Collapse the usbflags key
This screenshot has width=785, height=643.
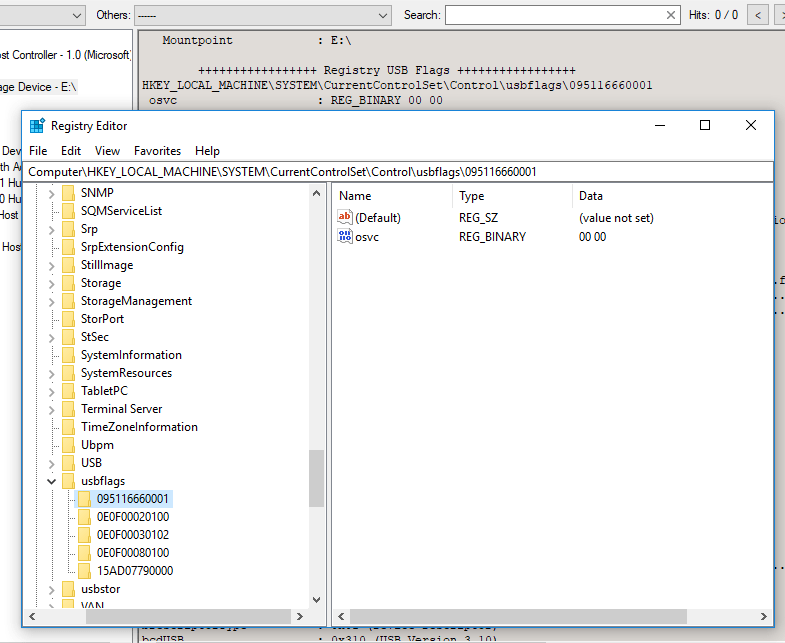click(x=52, y=481)
